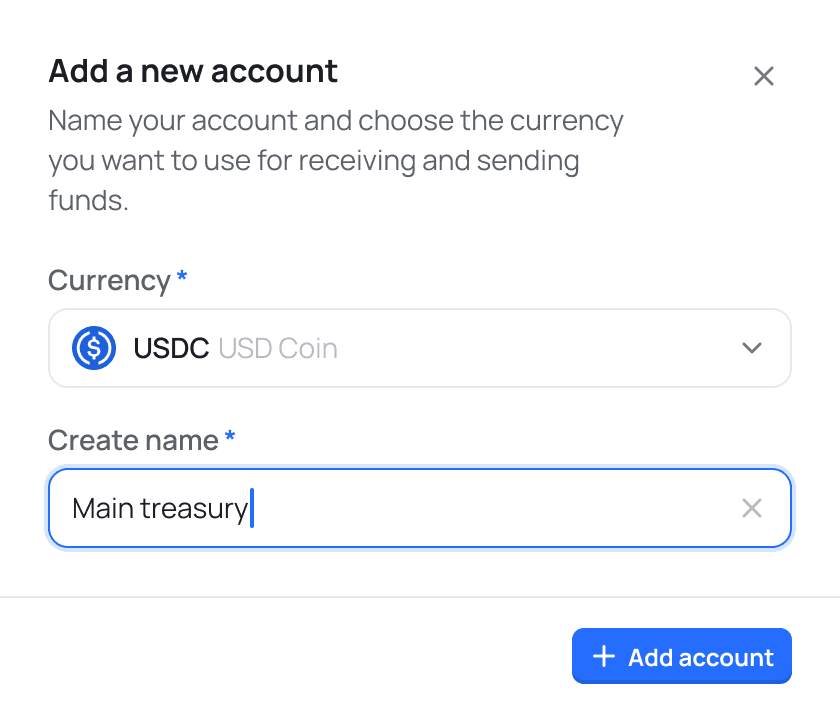Click the dollar sign inside the currency icon
Viewport: 840px width, 712px height.
click(93, 348)
